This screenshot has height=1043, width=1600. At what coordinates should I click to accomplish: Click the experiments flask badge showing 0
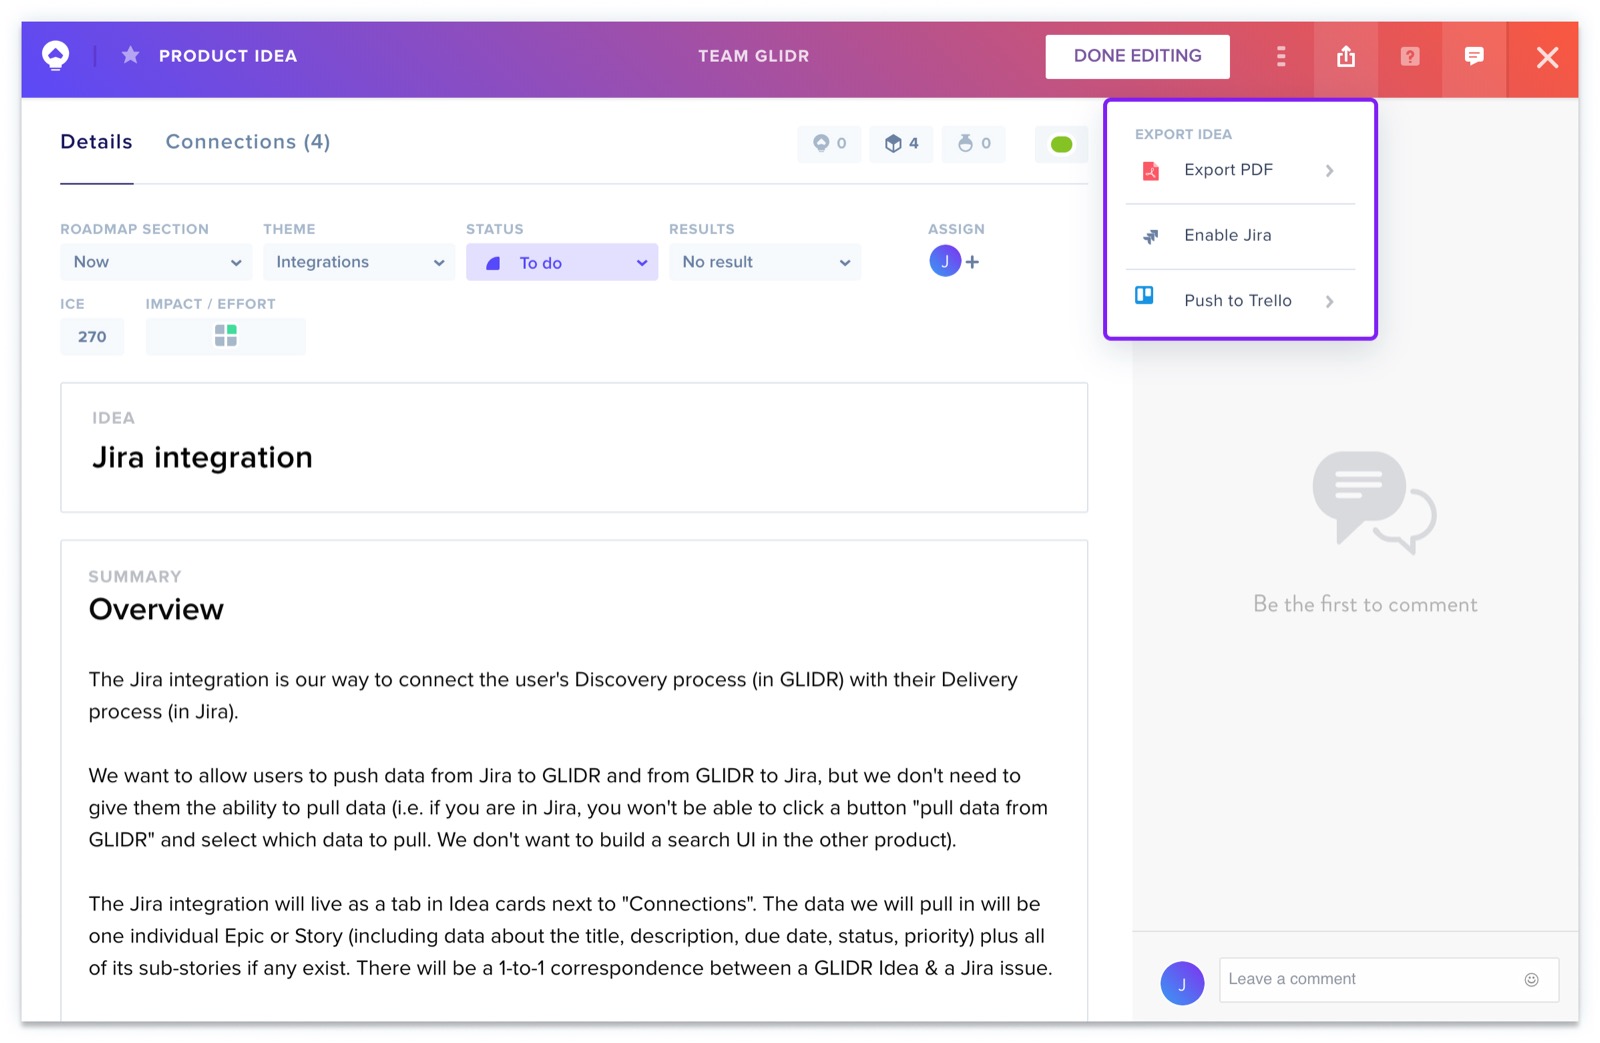pos(974,143)
